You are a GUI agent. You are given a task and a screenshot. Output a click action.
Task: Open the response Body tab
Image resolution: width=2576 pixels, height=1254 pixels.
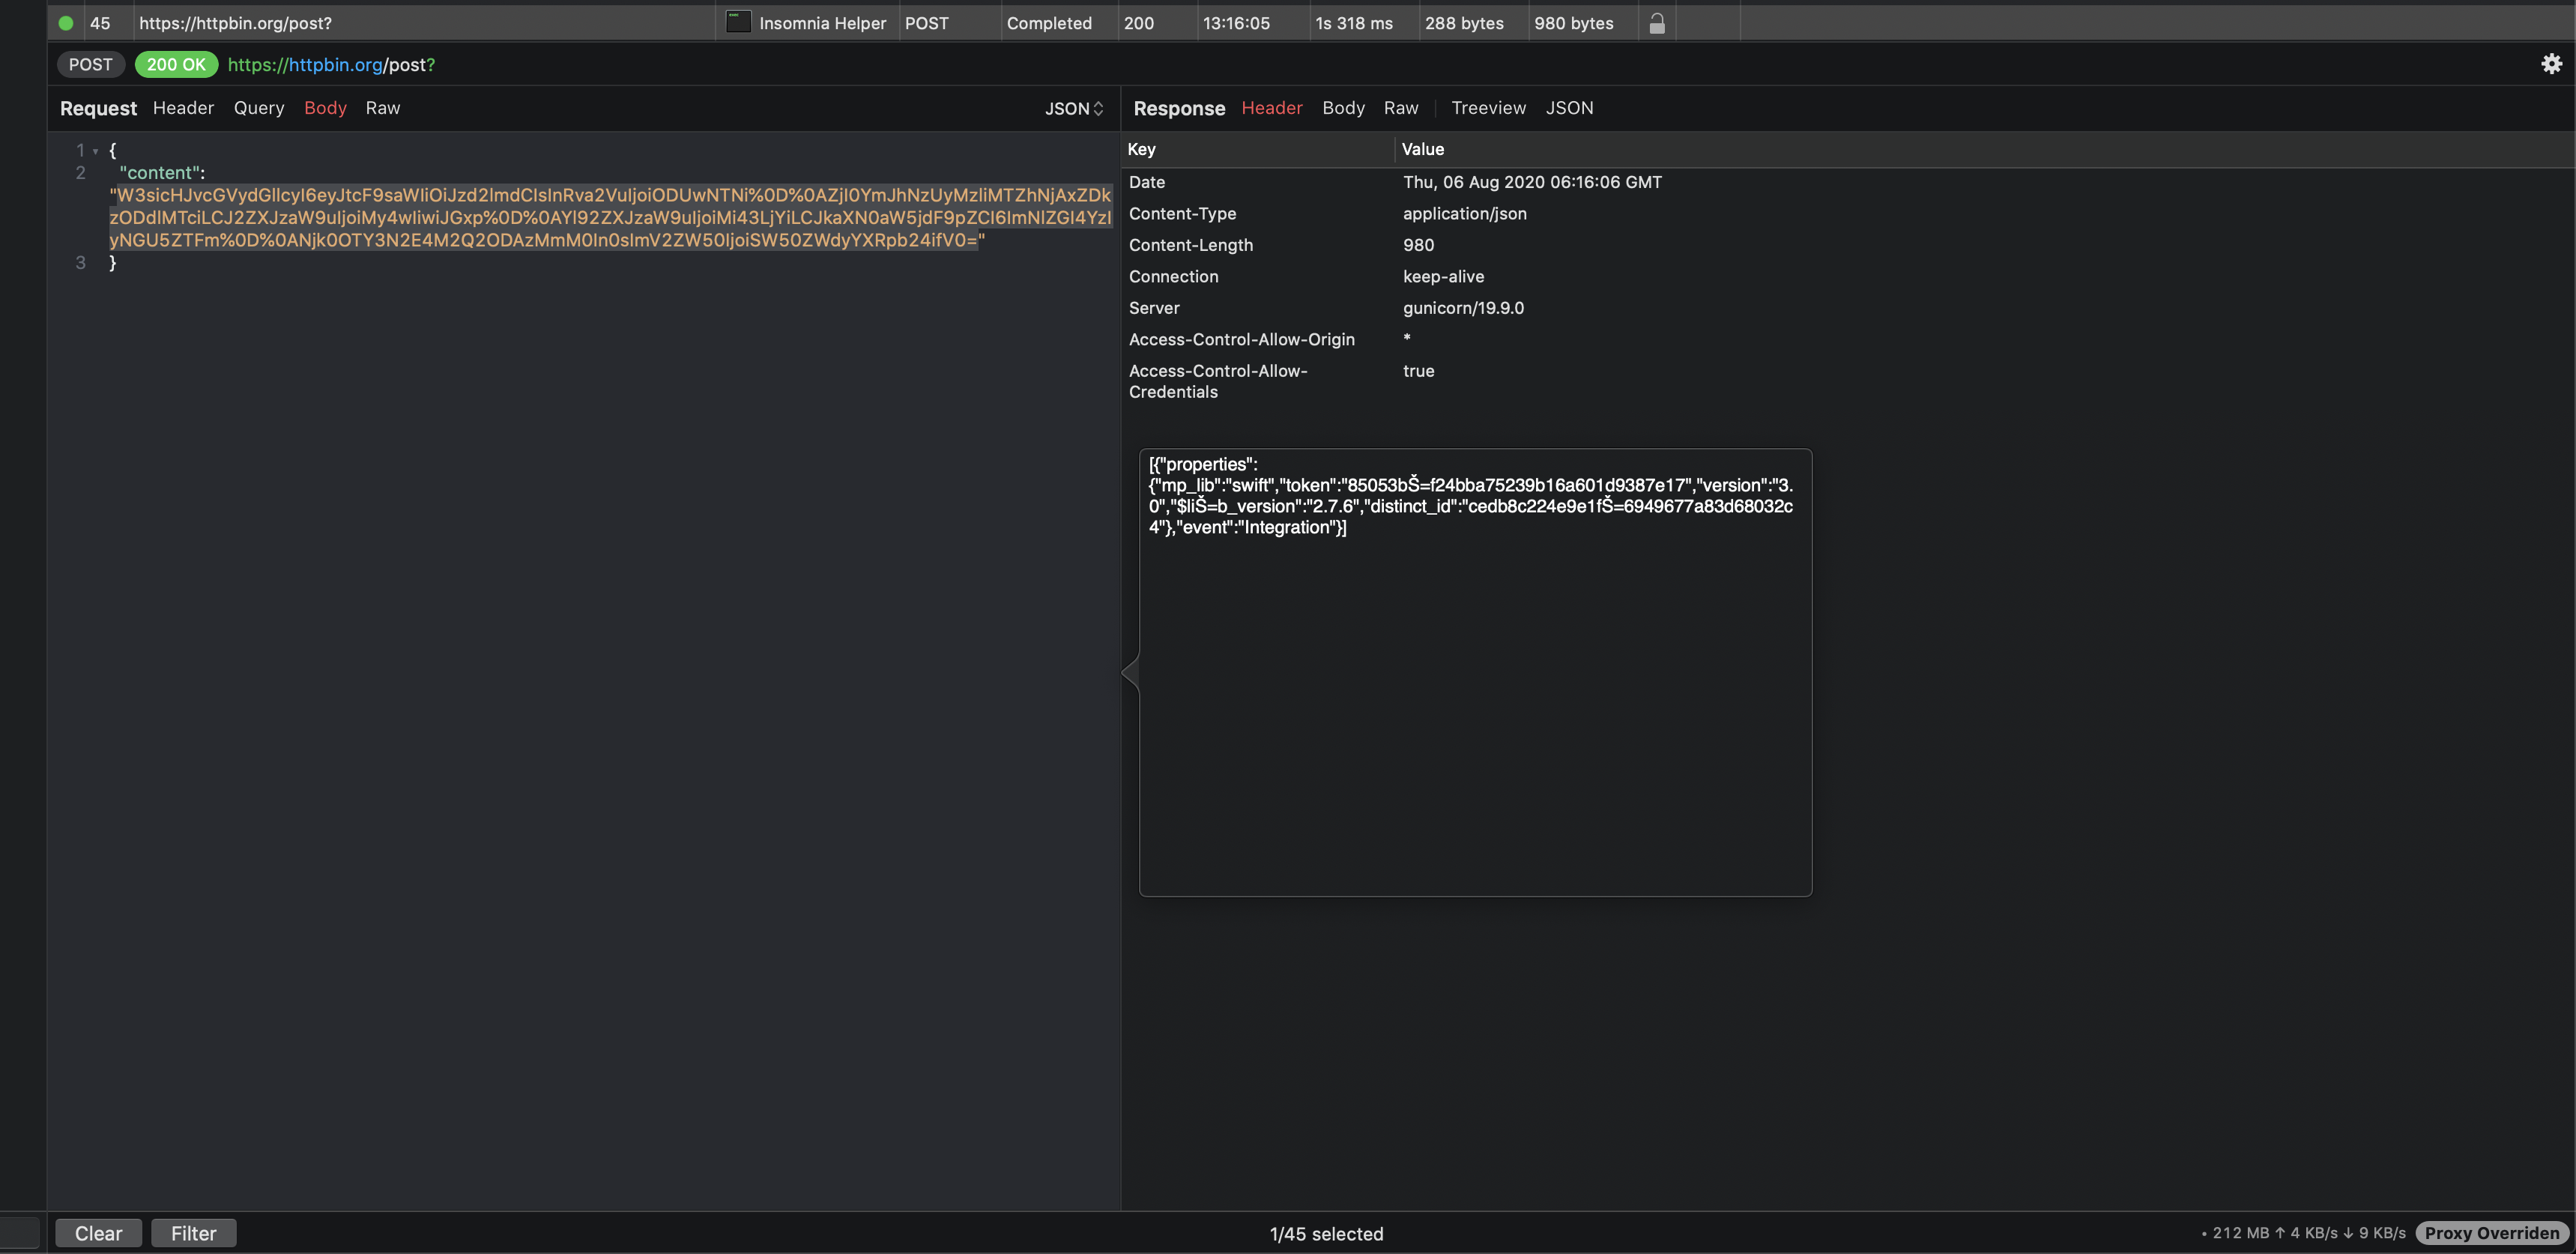point(1343,108)
